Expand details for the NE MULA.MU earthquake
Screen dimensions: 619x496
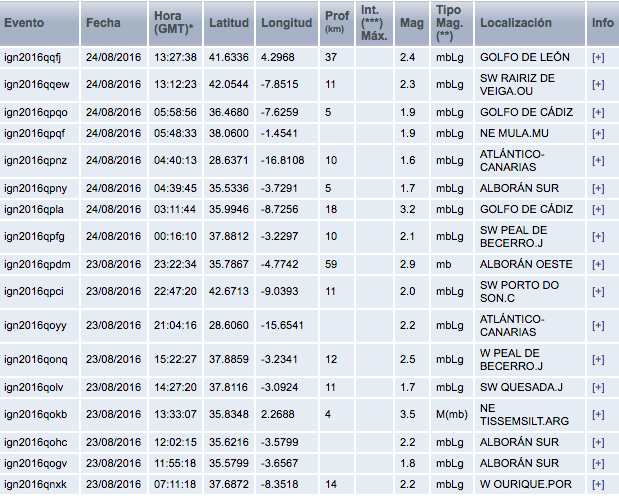pos(598,132)
